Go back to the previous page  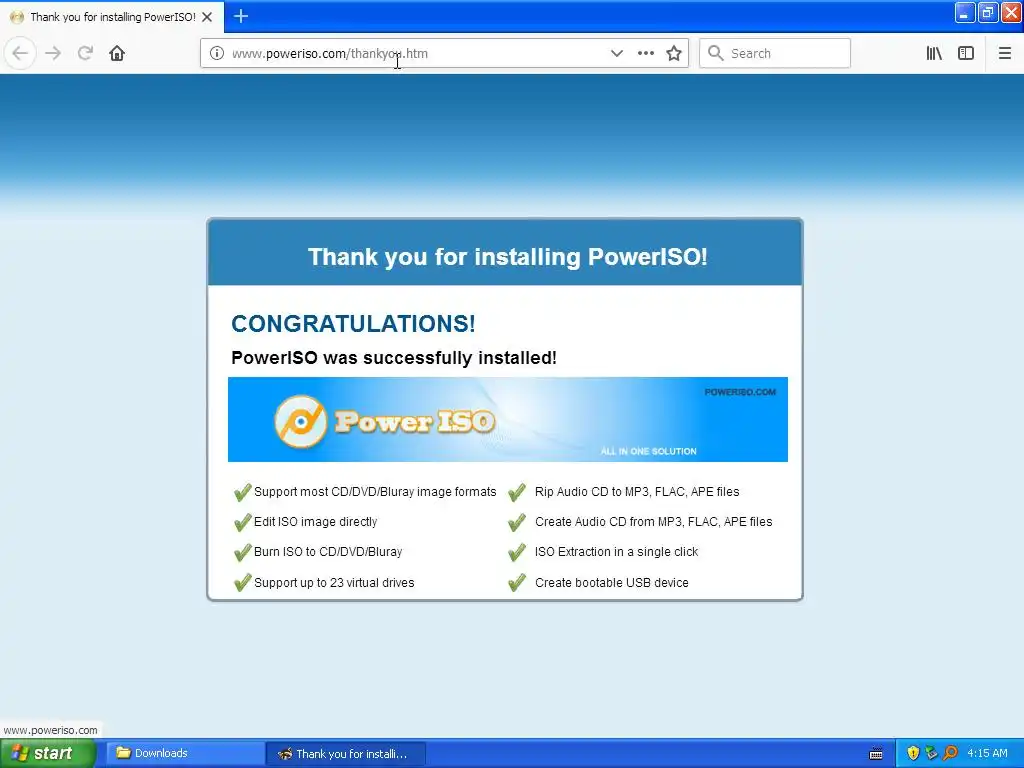point(20,54)
